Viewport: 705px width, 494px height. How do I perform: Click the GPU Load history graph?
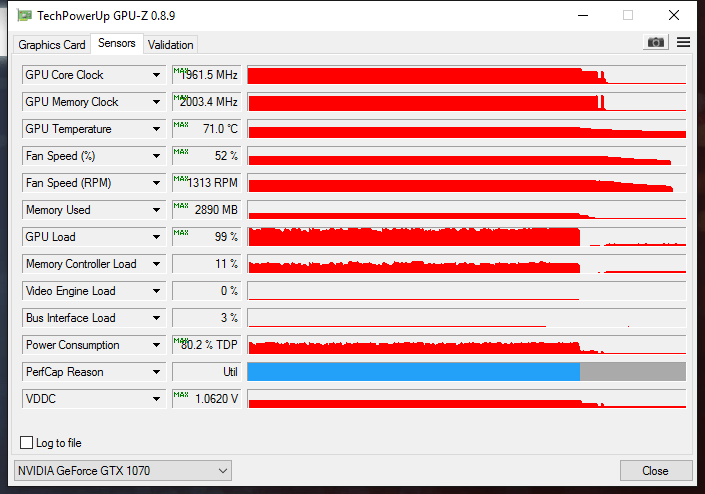pos(467,237)
